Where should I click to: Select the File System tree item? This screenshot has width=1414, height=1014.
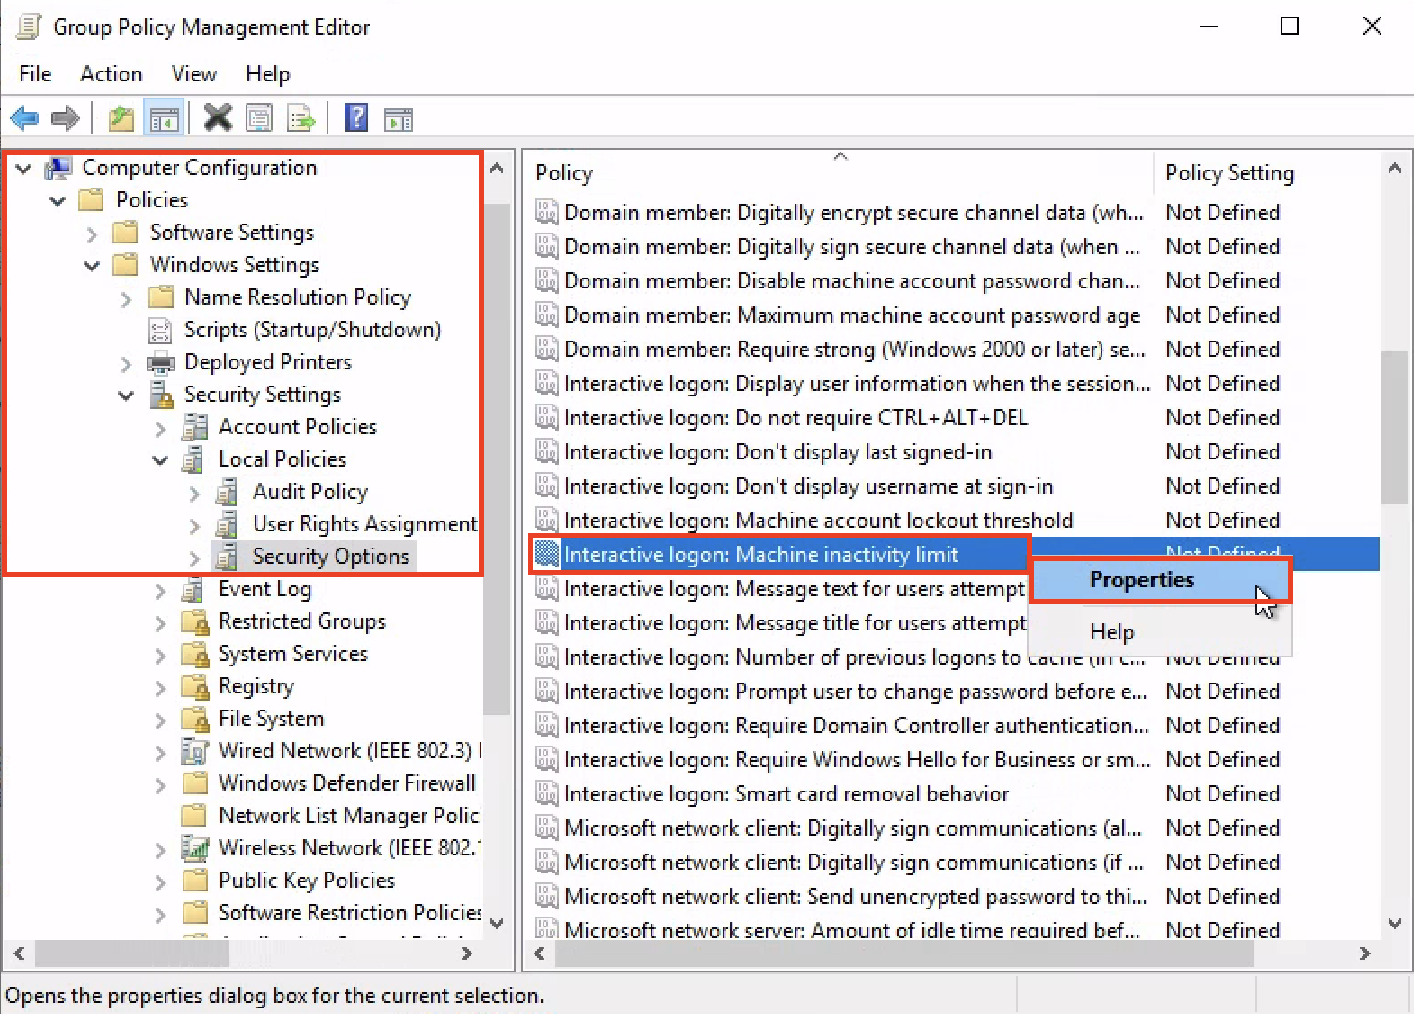[271, 718]
